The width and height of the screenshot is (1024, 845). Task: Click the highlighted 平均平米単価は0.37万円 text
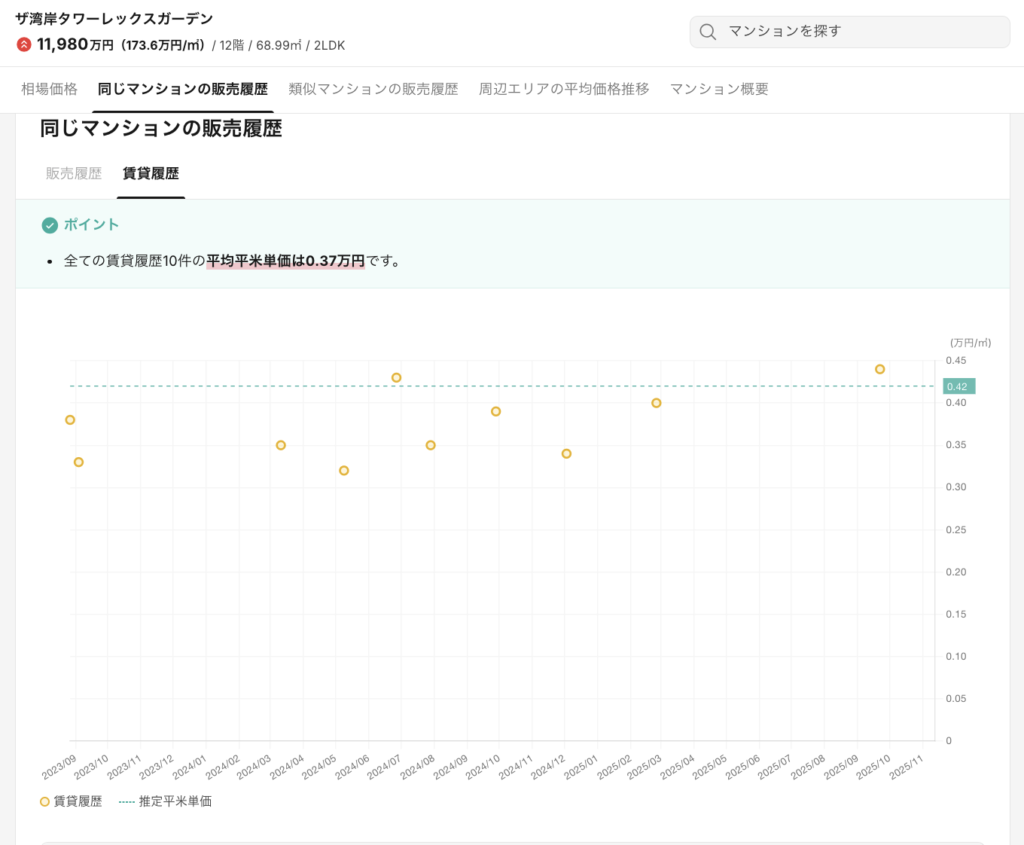285,261
